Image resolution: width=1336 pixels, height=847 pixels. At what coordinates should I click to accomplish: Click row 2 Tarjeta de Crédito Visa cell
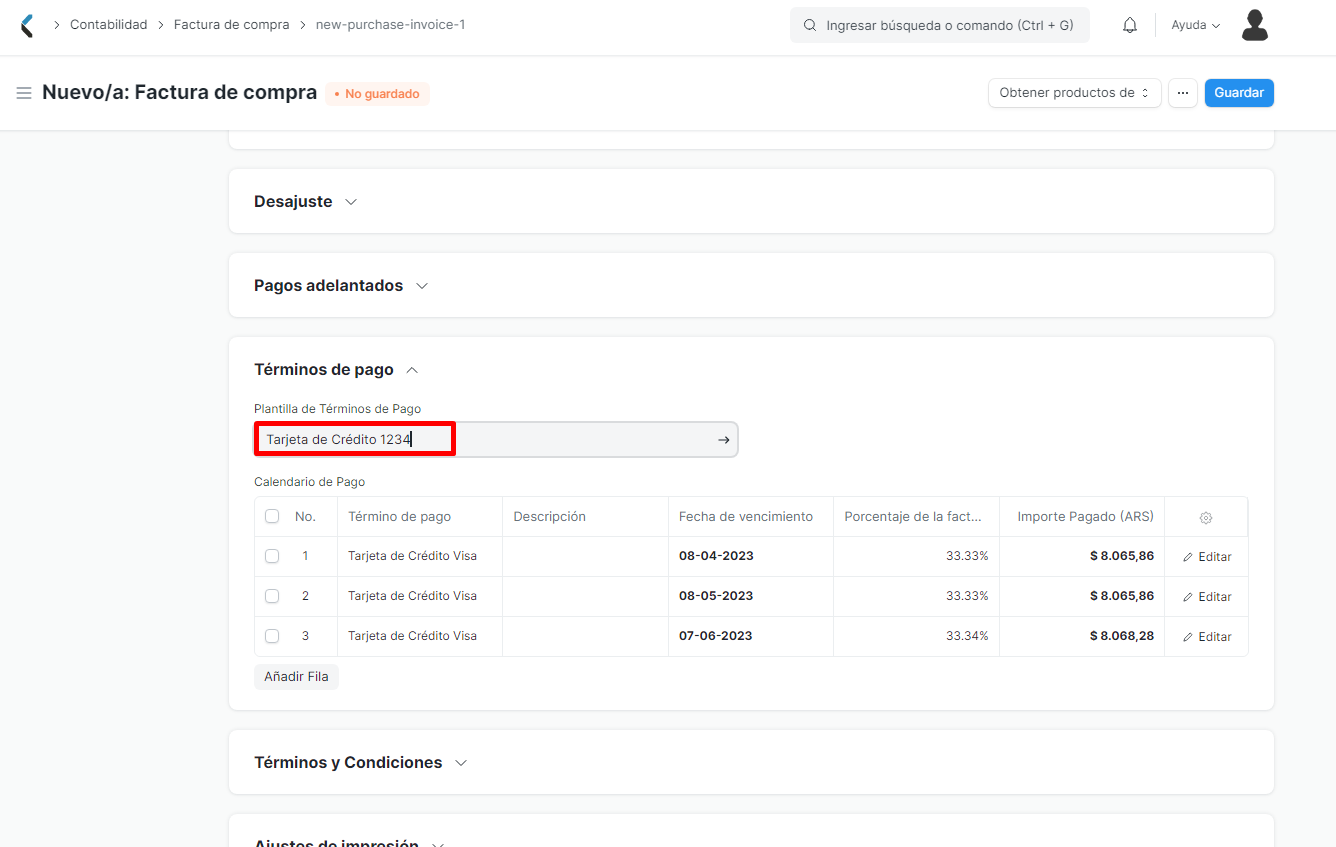pyautogui.click(x=420, y=596)
